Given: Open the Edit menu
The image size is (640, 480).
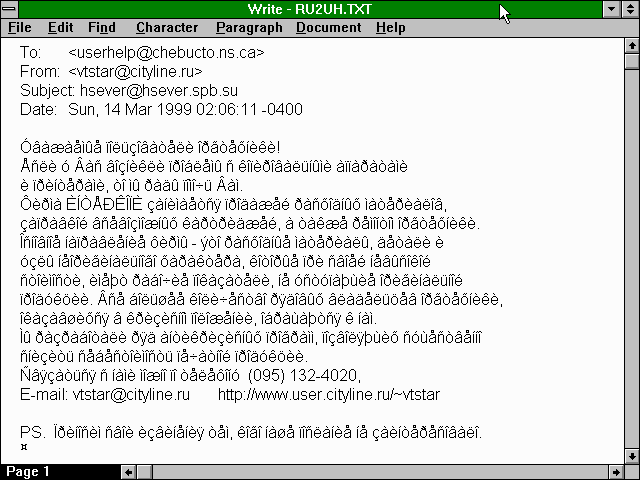Looking at the screenshot, I should 60,28.
